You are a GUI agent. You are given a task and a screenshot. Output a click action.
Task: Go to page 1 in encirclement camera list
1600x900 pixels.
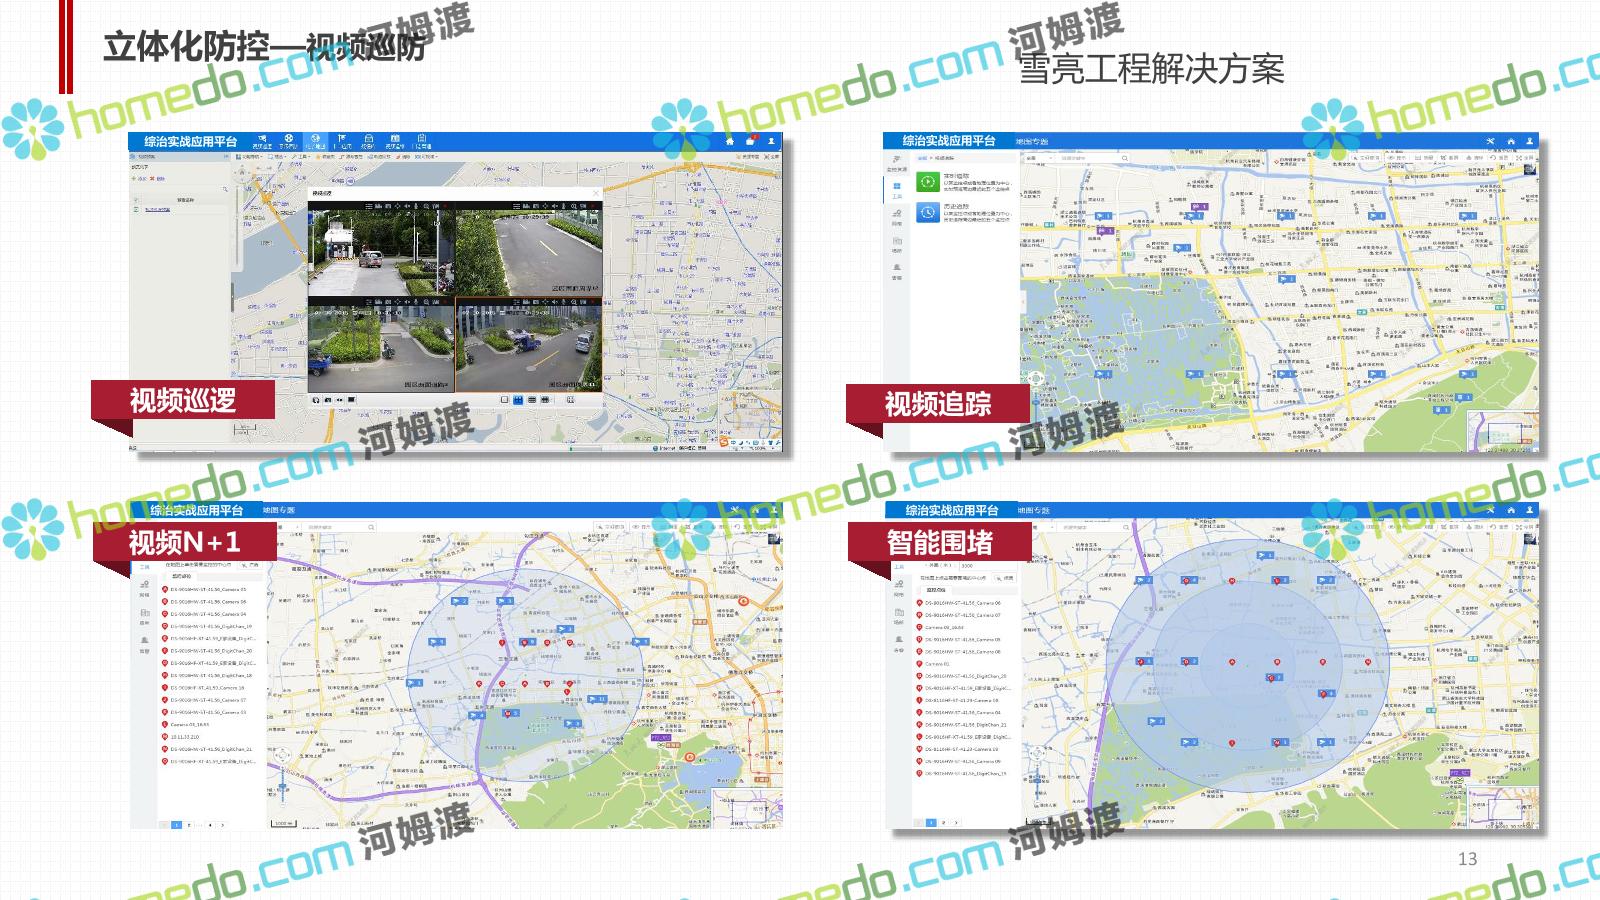(x=931, y=823)
